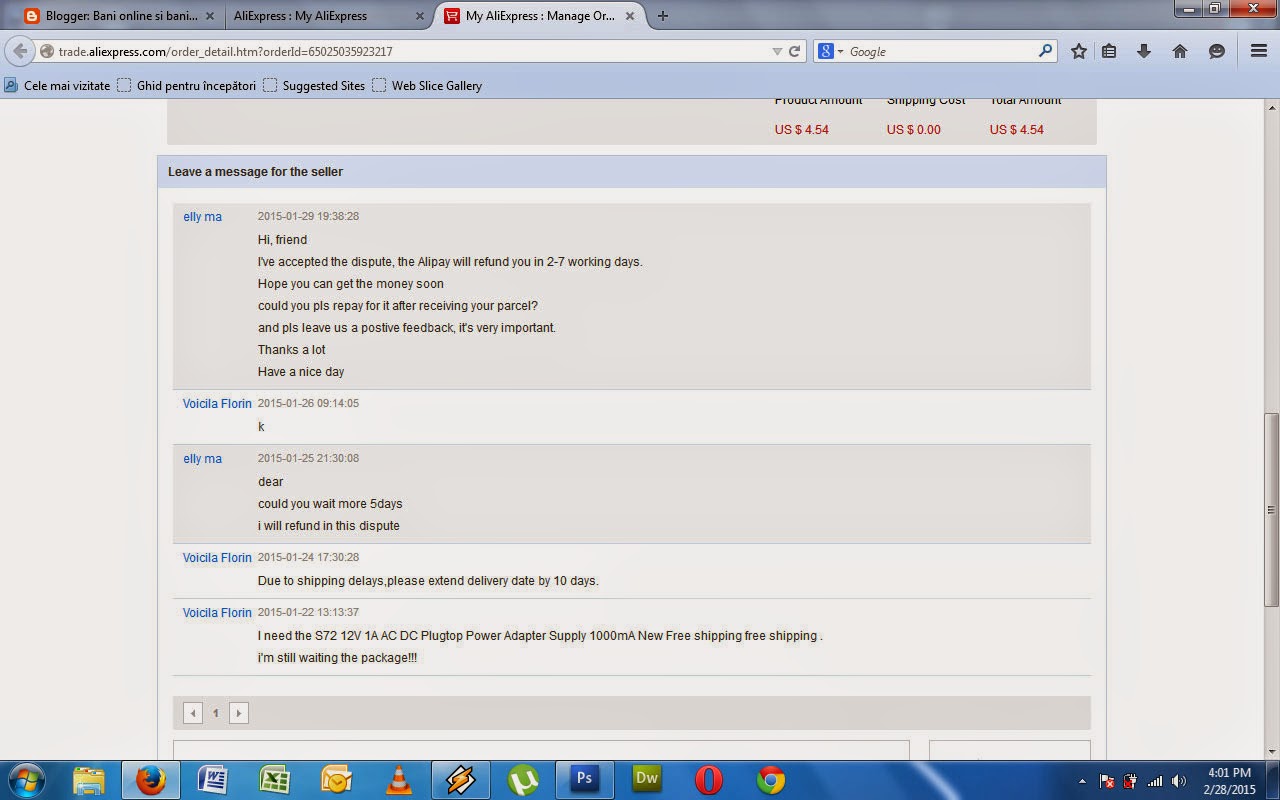Screen dimensions: 1280x800
Task: Open Opera browser from taskbar
Action: 709,780
